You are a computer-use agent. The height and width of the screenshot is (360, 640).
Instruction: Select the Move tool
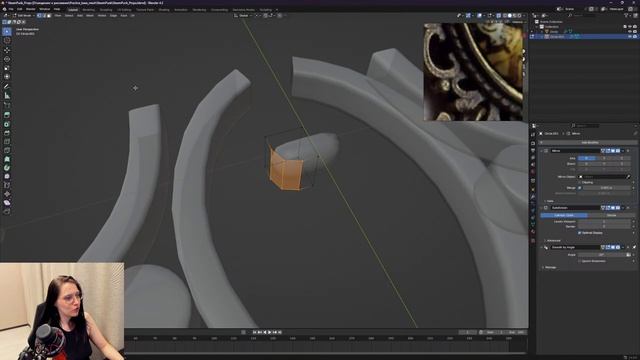coord(7,50)
